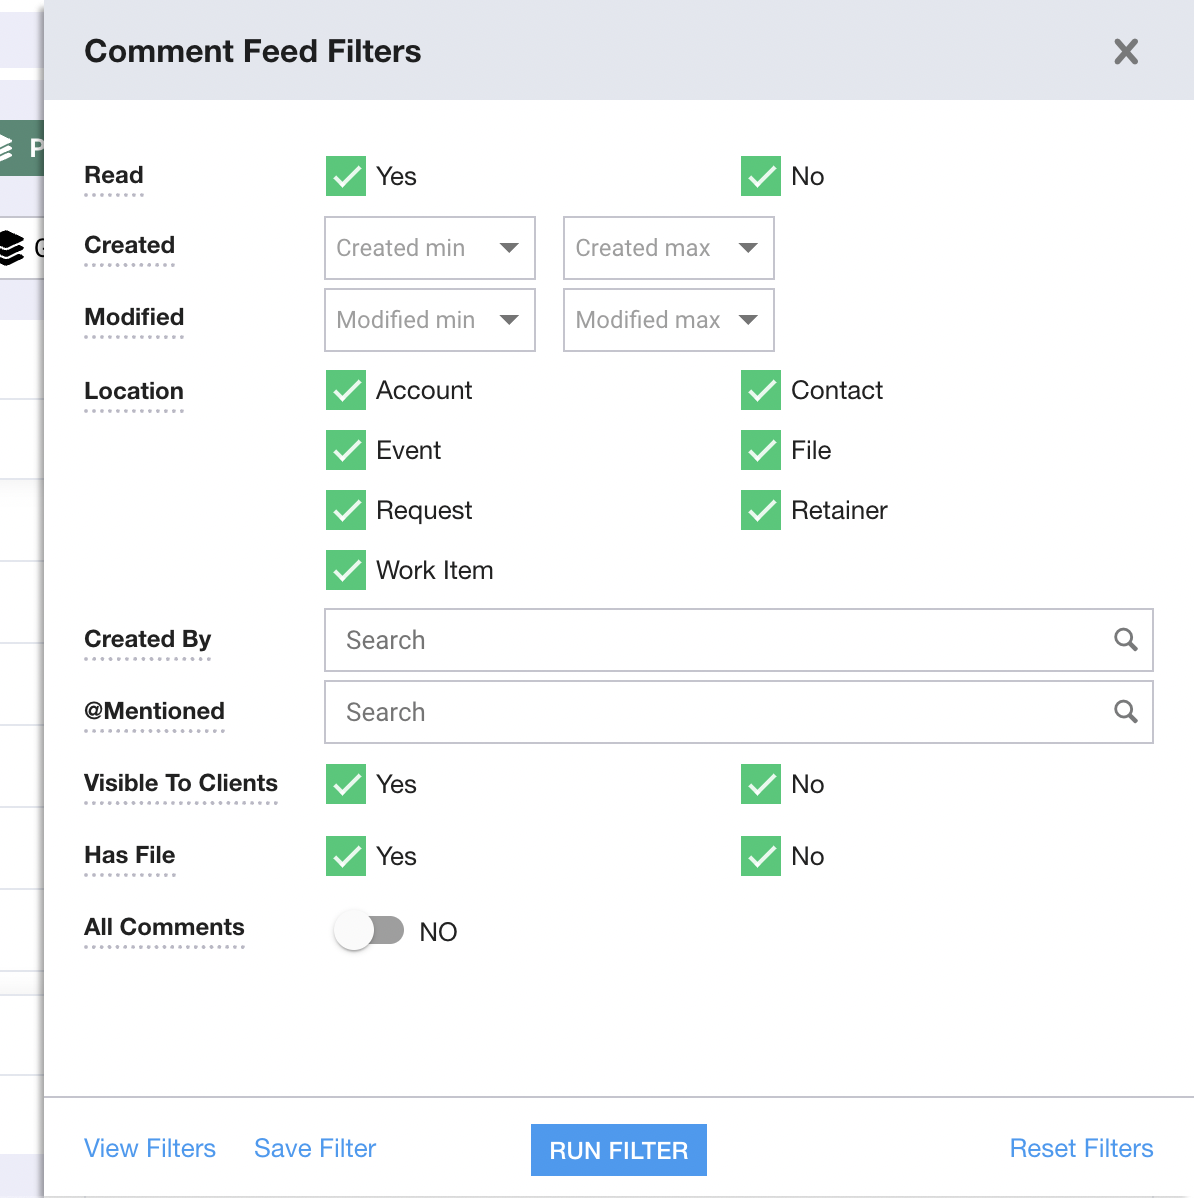The image size is (1194, 1198).
Task: Expand the Modified min dropdown
Action: click(430, 320)
